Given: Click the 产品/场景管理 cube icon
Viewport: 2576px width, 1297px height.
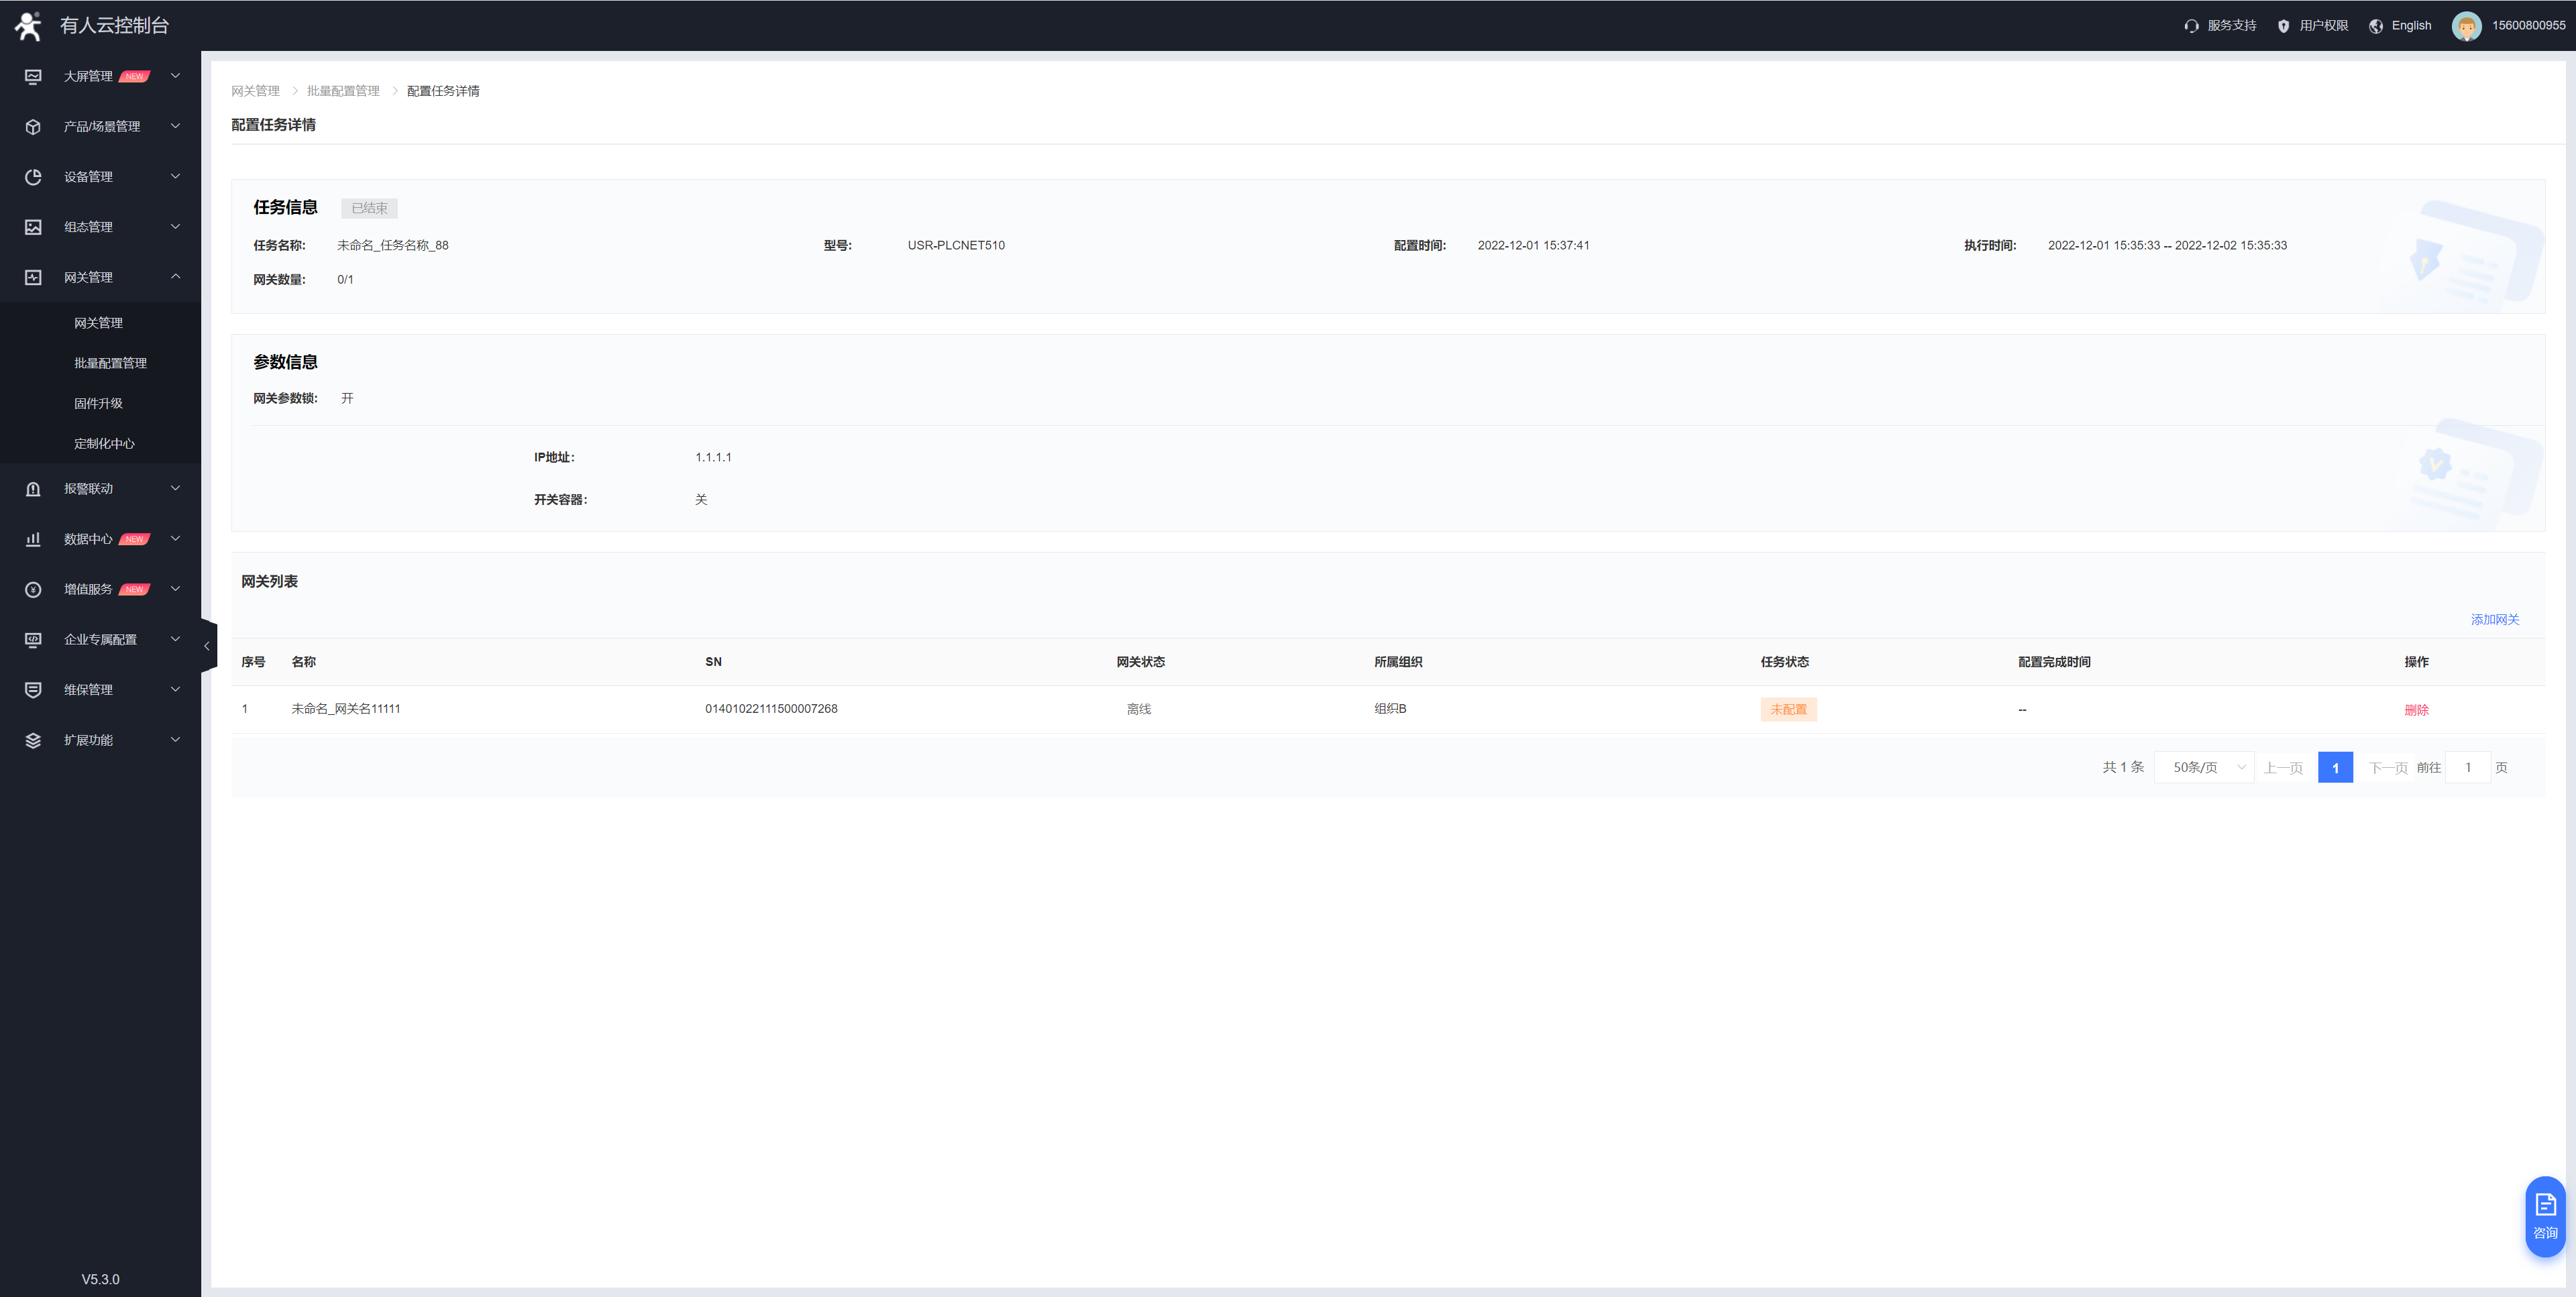Looking at the screenshot, I should [x=33, y=126].
